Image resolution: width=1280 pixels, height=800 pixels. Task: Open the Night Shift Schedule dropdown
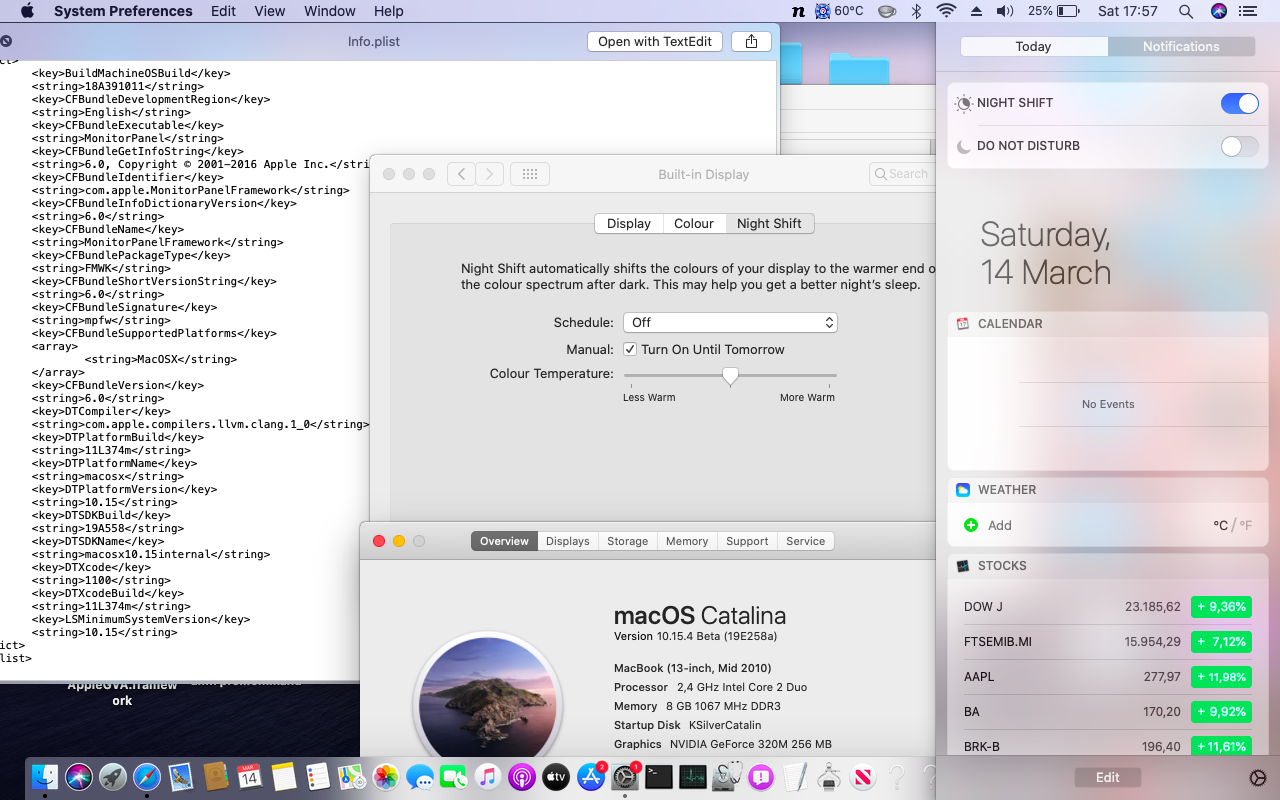pos(730,322)
